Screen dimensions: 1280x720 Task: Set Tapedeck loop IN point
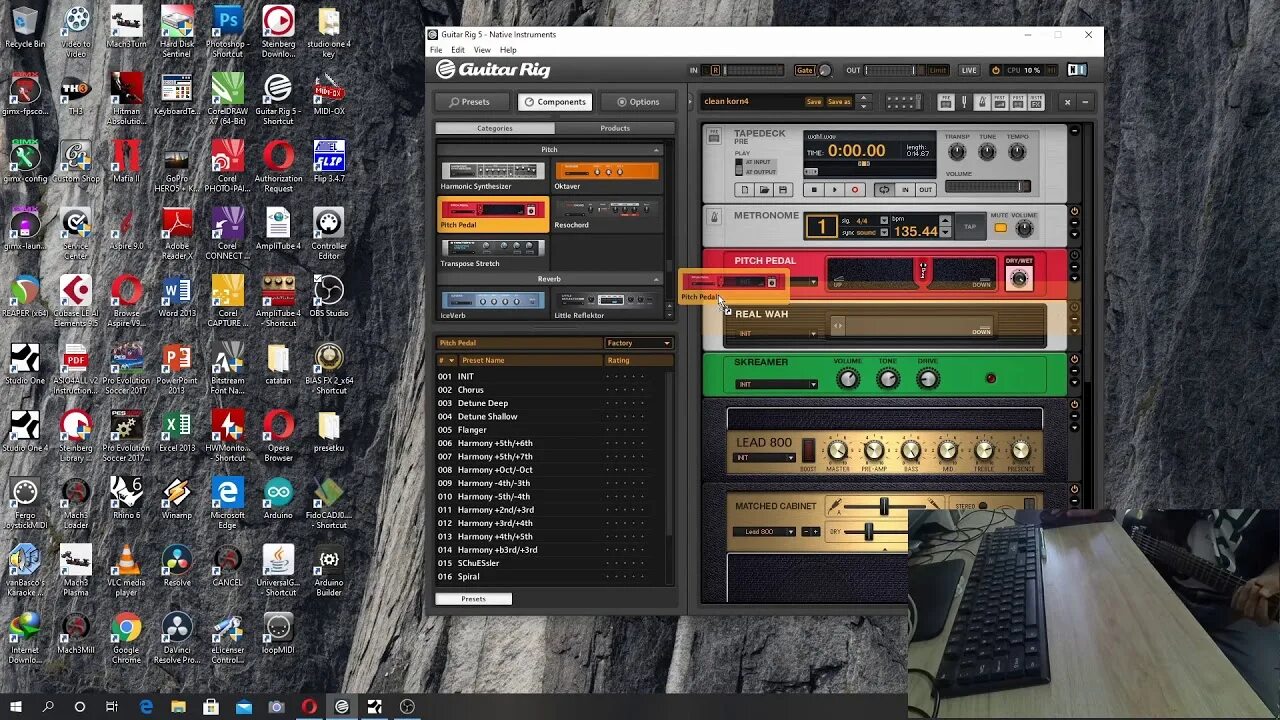click(905, 190)
